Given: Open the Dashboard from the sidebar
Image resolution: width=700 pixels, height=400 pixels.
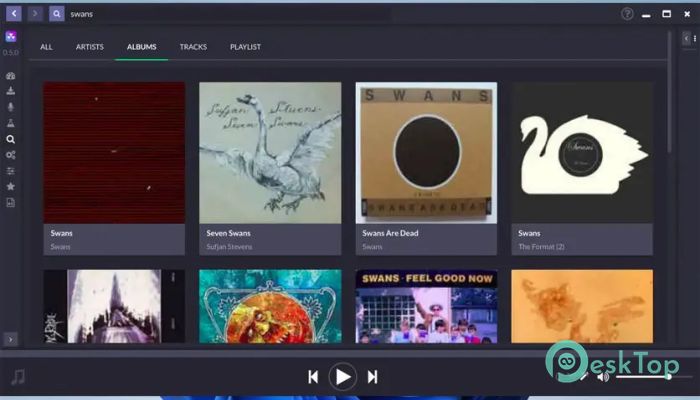Looking at the screenshot, I should tap(11, 76).
